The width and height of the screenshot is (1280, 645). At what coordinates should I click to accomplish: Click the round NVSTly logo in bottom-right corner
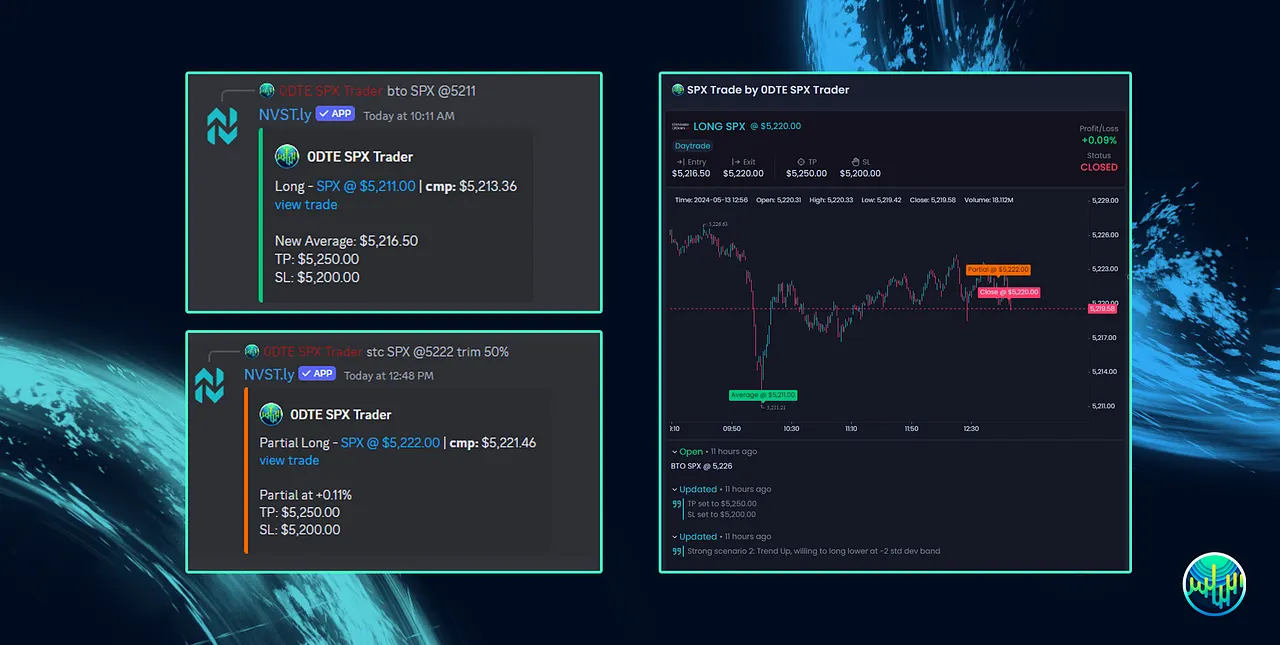[x=1214, y=584]
